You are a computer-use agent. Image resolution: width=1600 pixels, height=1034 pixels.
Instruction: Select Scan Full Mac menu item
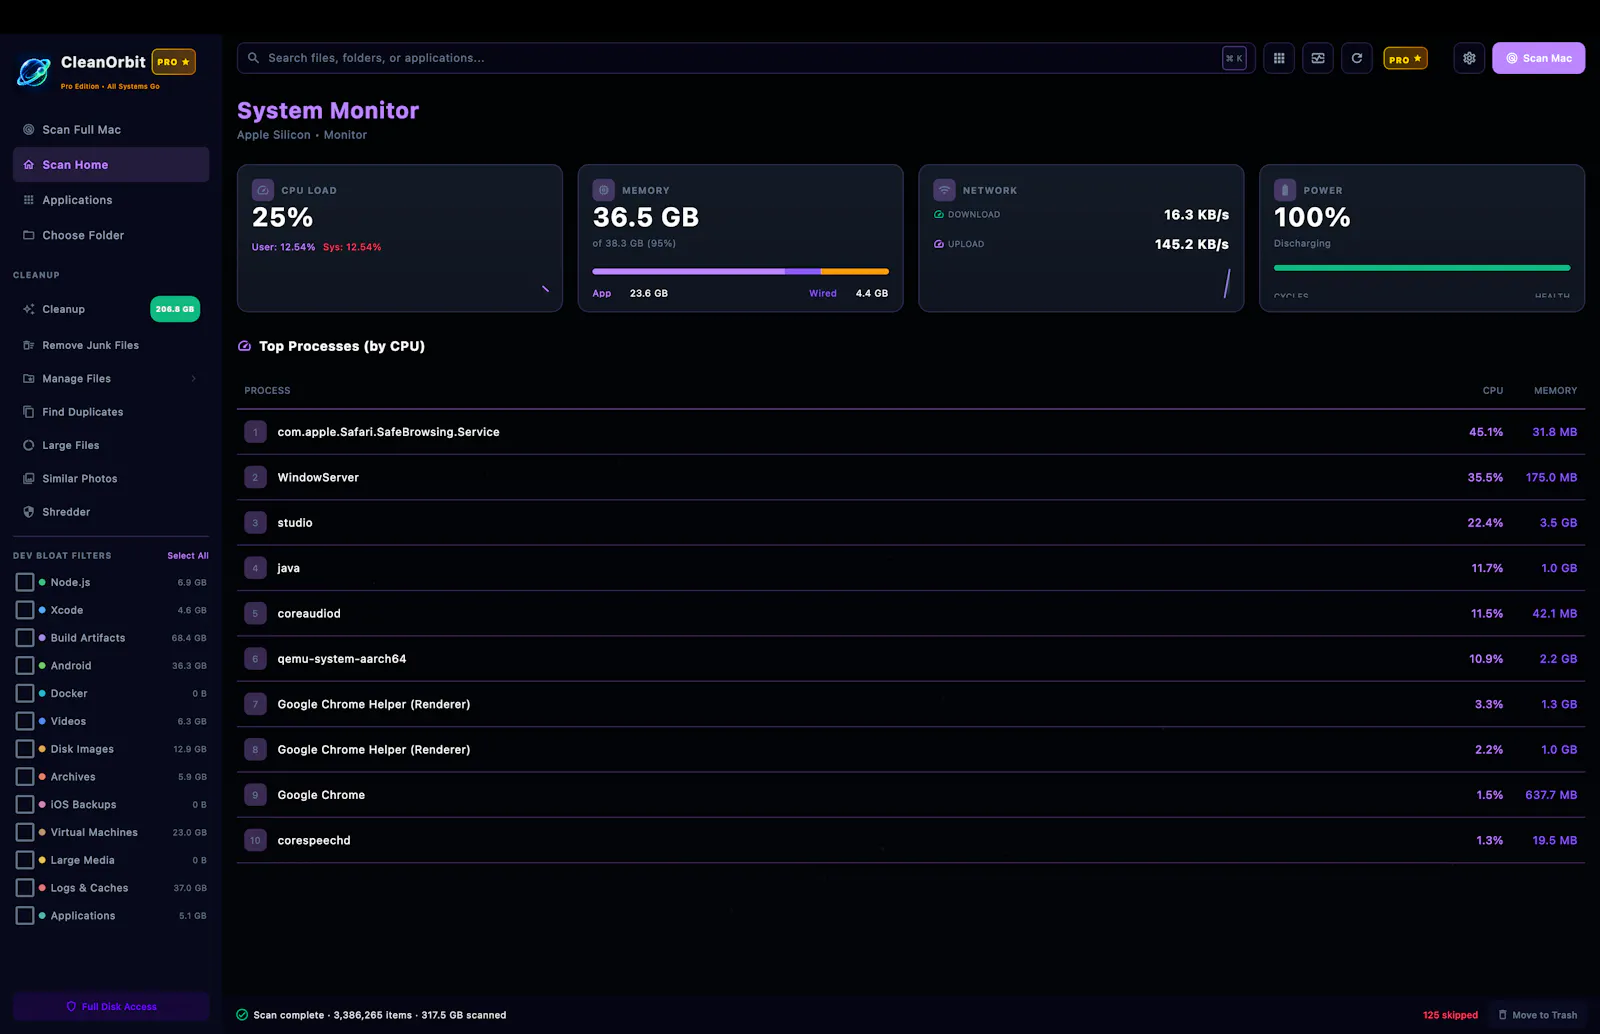tap(111, 130)
